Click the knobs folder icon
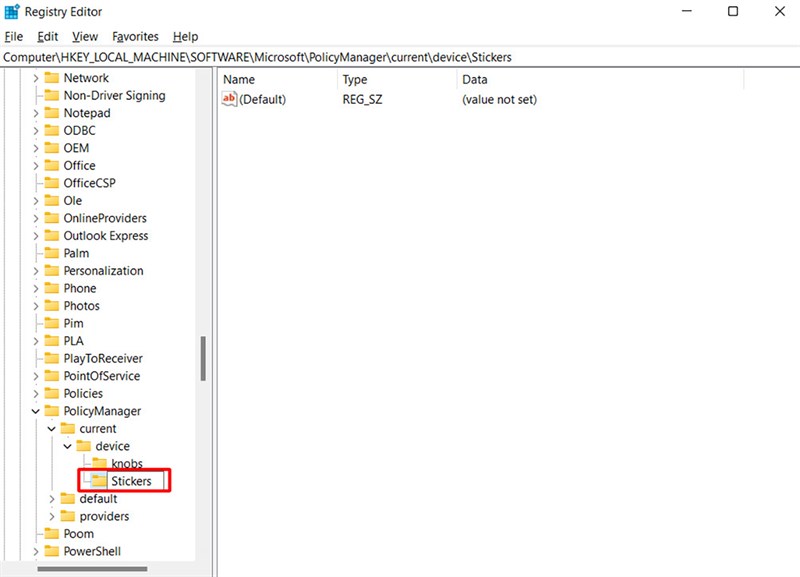 click(99, 464)
